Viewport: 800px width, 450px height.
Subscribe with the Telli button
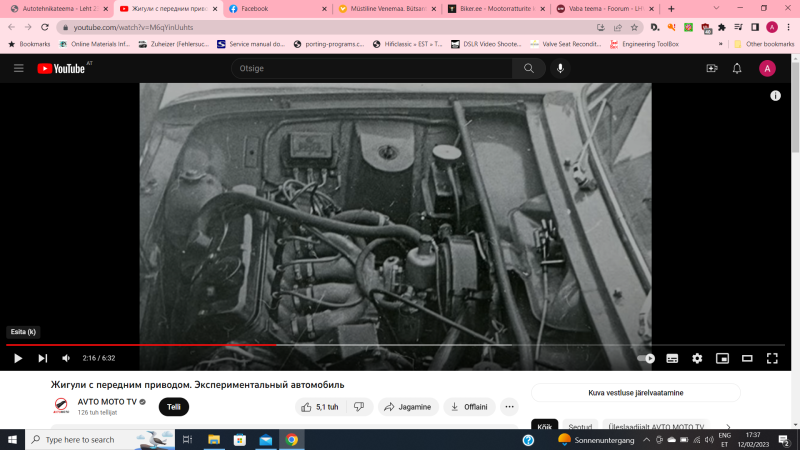tap(173, 407)
